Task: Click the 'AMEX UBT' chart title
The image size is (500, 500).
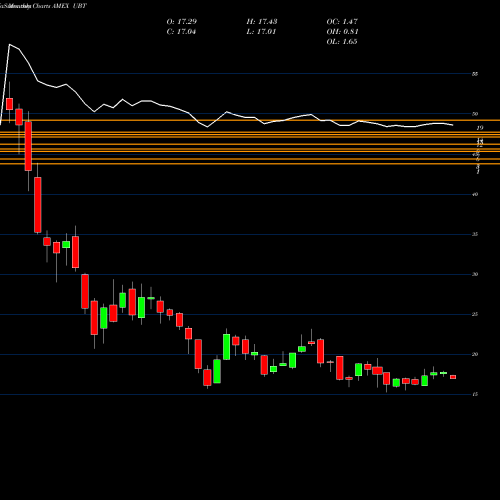Action: [69, 6]
